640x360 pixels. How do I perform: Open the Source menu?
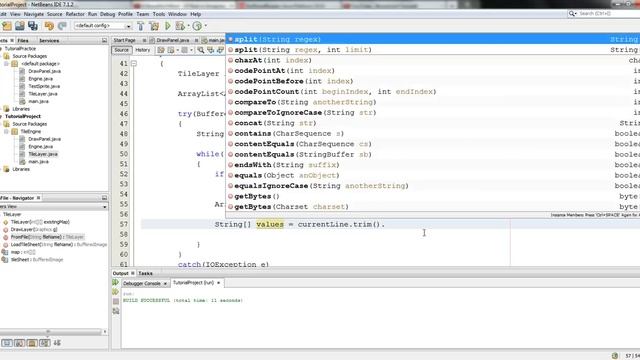click(x=55, y=14)
